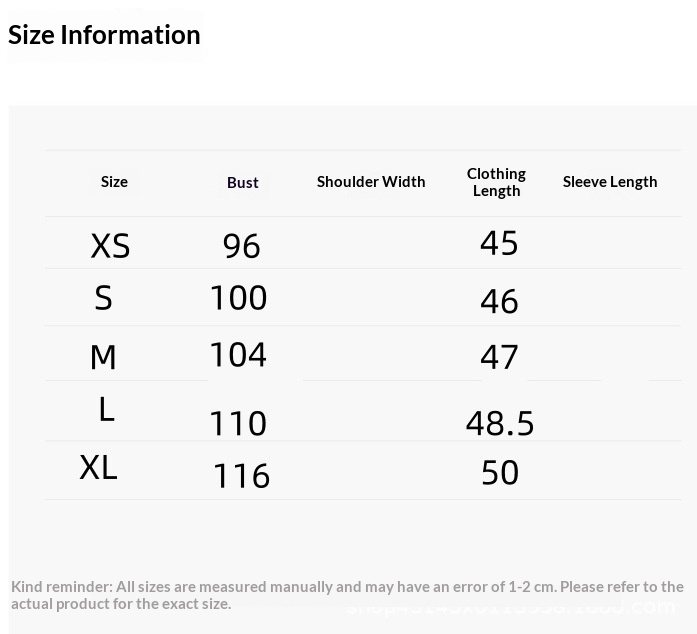Click the Size Information heading
697x634 pixels.
104,35
